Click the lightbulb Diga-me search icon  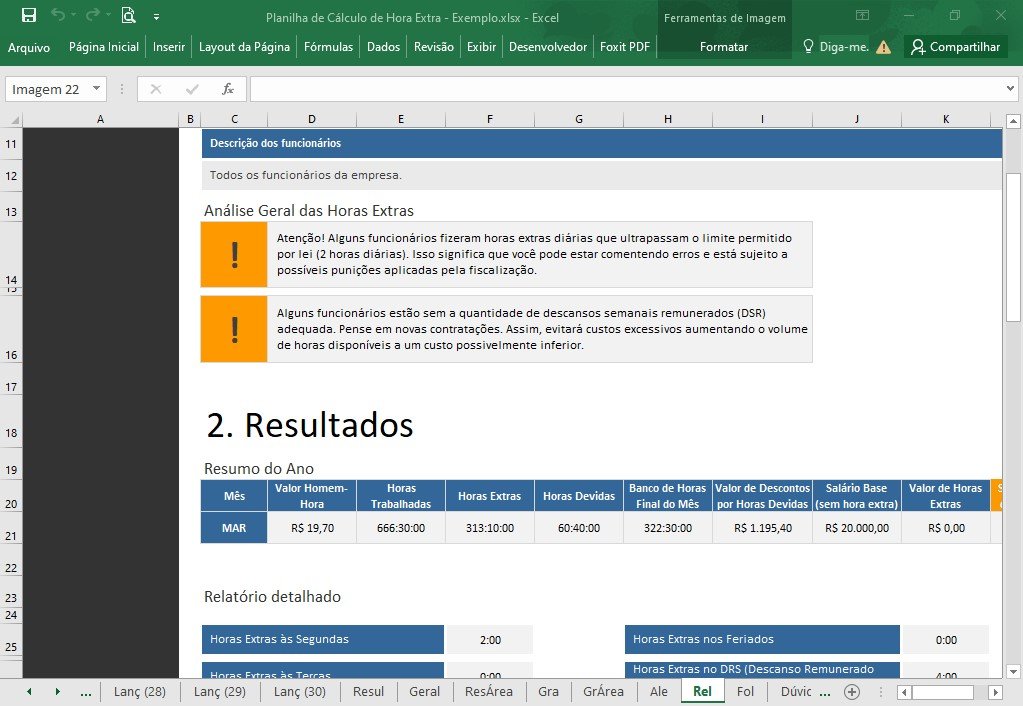click(x=808, y=46)
